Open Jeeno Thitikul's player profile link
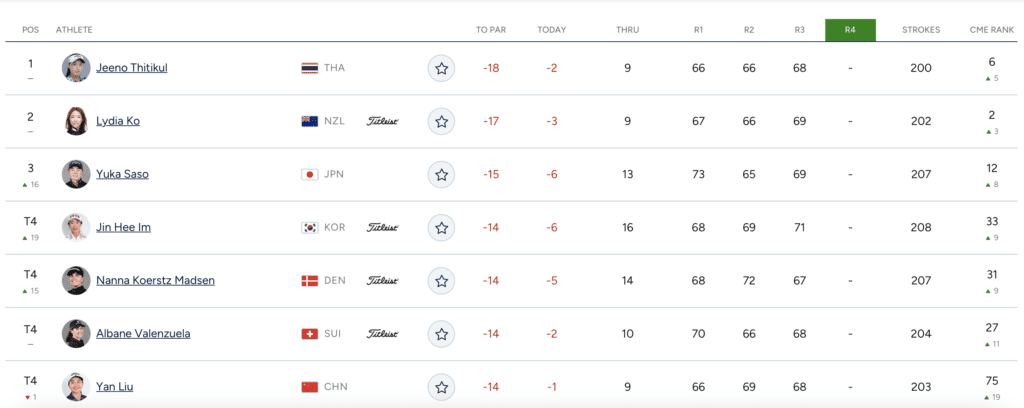This screenshot has height=408, width=1024. (130, 68)
